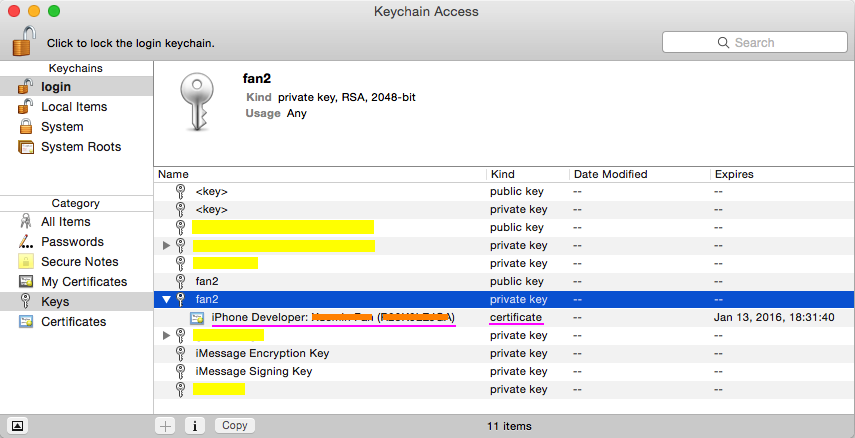Expand the redacted private key above fan2
Viewport: 855px width, 438px height.
pyautogui.click(x=167, y=245)
